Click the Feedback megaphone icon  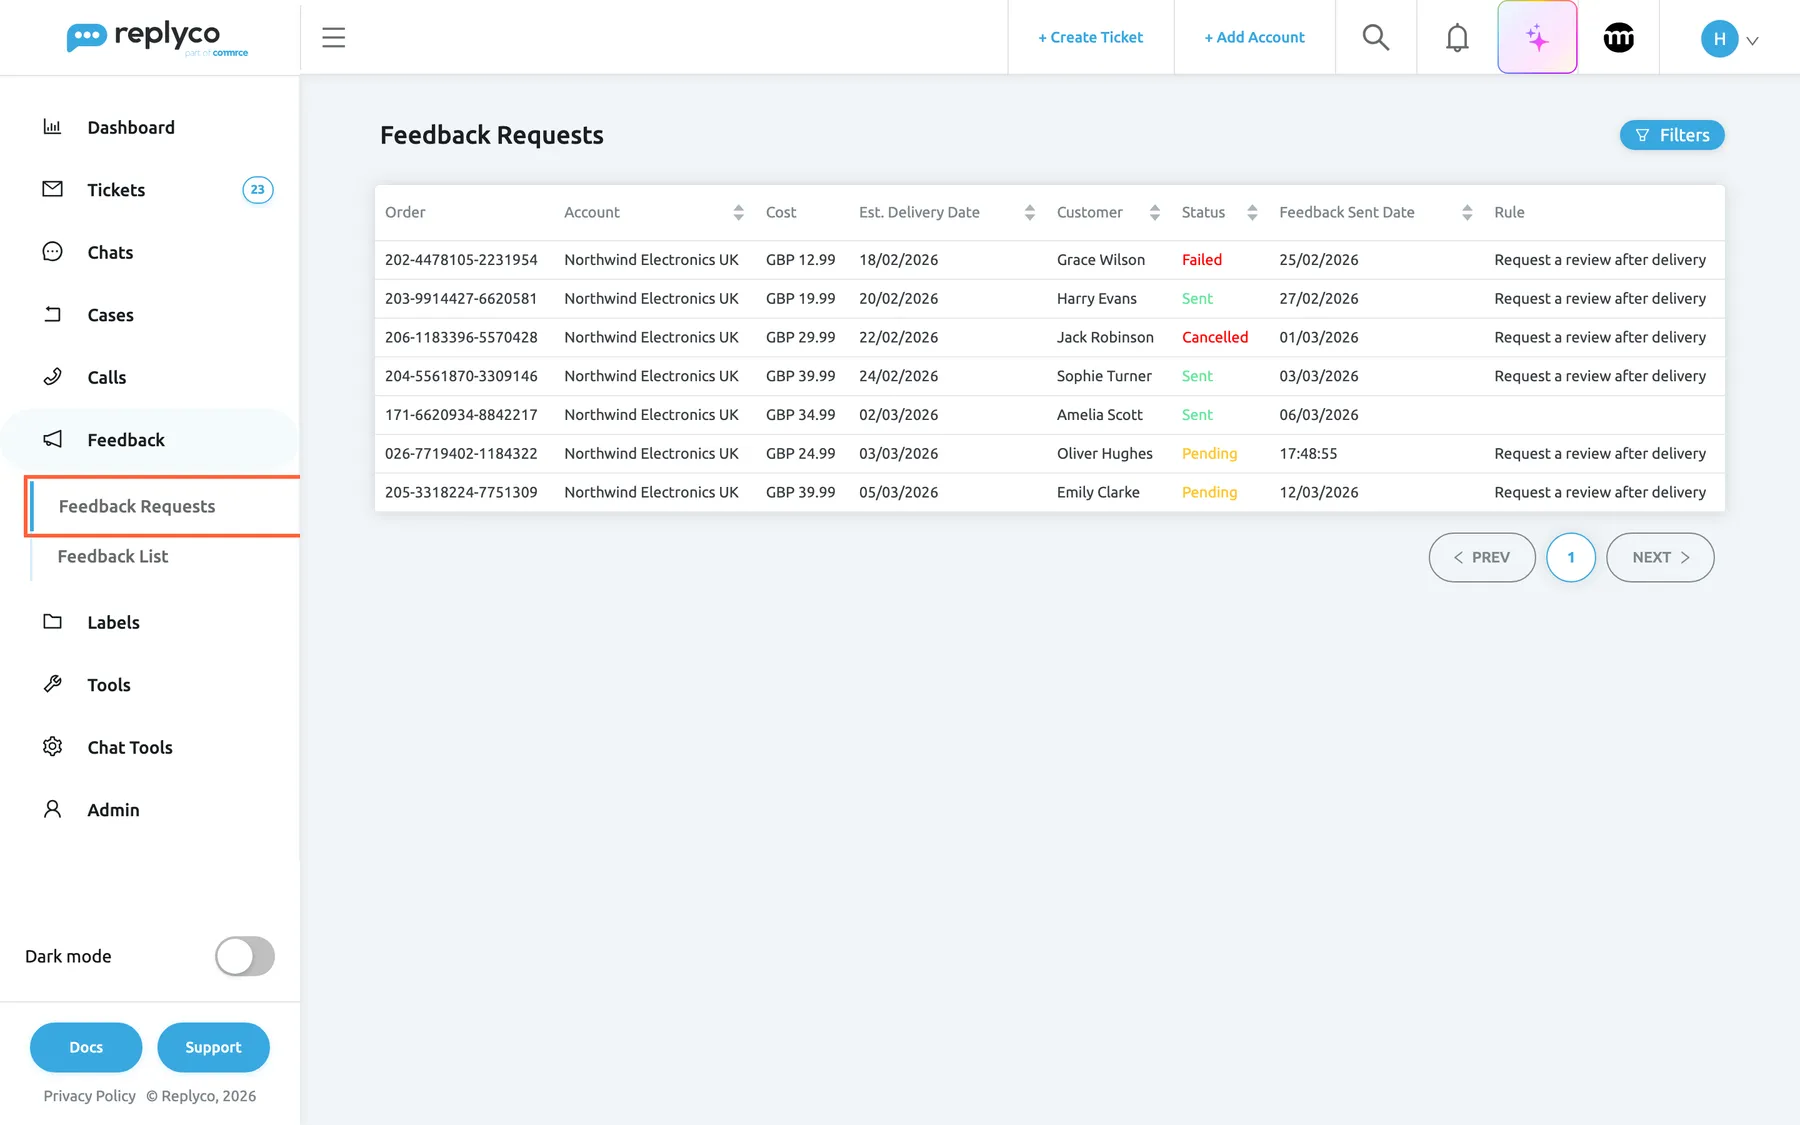(52, 439)
